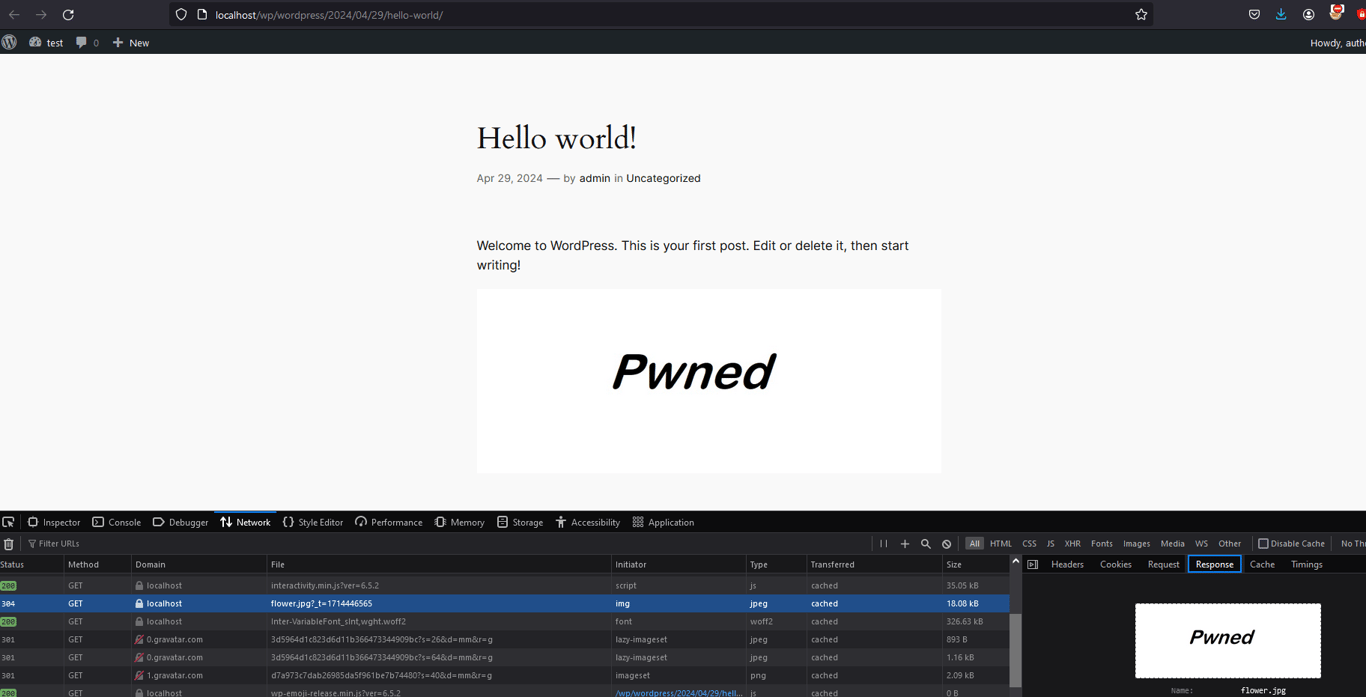Activate the element picker tool
This screenshot has height=697, width=1366.
point(8,522)
